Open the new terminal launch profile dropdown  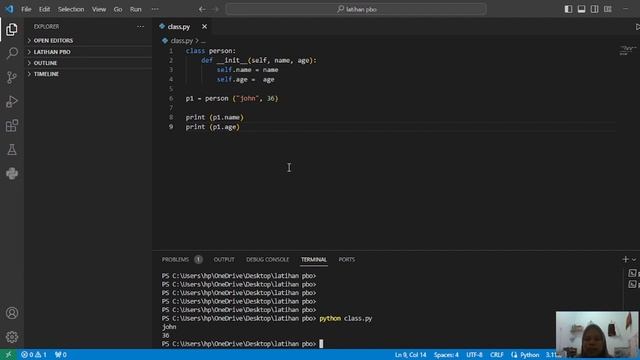point(634,260)
